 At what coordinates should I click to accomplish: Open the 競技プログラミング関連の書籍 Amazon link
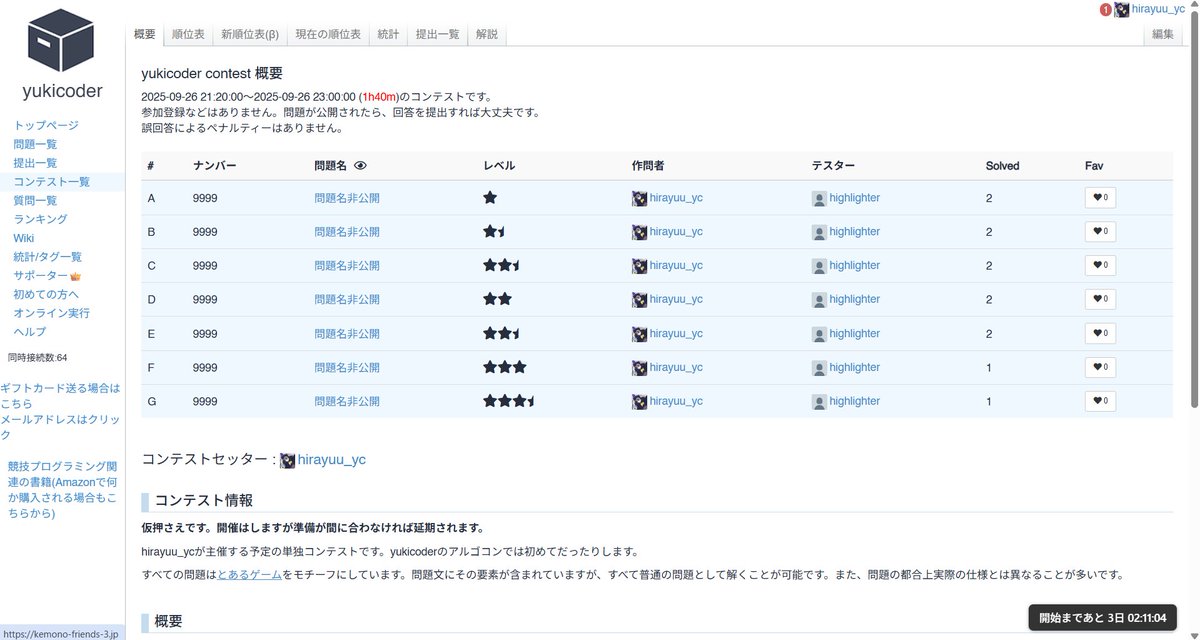(62, 490)
